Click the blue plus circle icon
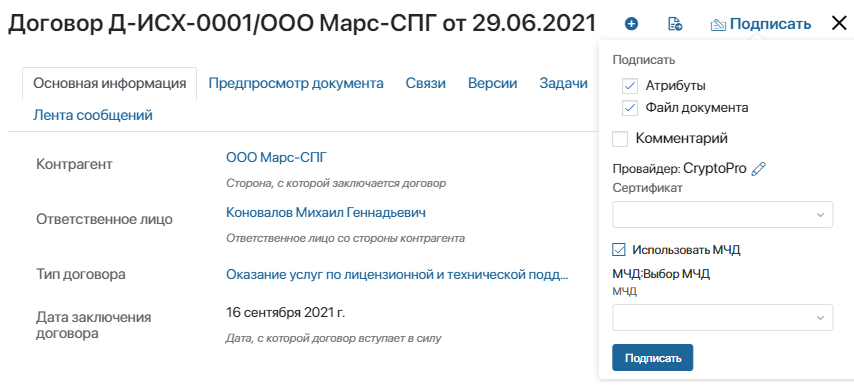 point(631,24)
